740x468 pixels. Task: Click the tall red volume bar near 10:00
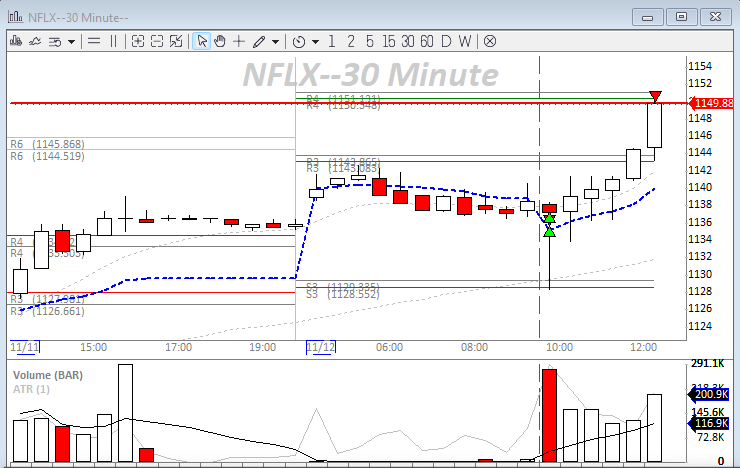click(x=549, y=415)
